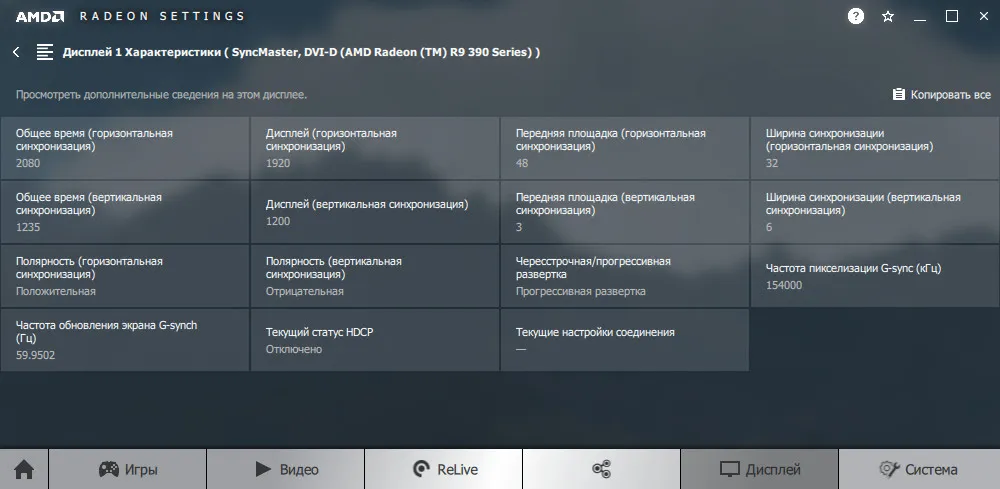The height and width of the screenshot is (489, 1000).
Task: Open the Connect share icon tab
Action: [x=601, y=469]
